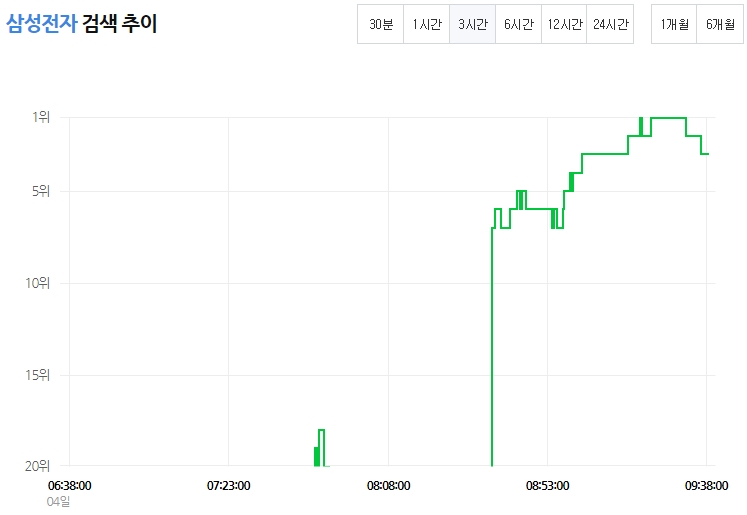Click the 20위 rank axis label
This screenshot has height=515, width=747.
pos(38,465)
